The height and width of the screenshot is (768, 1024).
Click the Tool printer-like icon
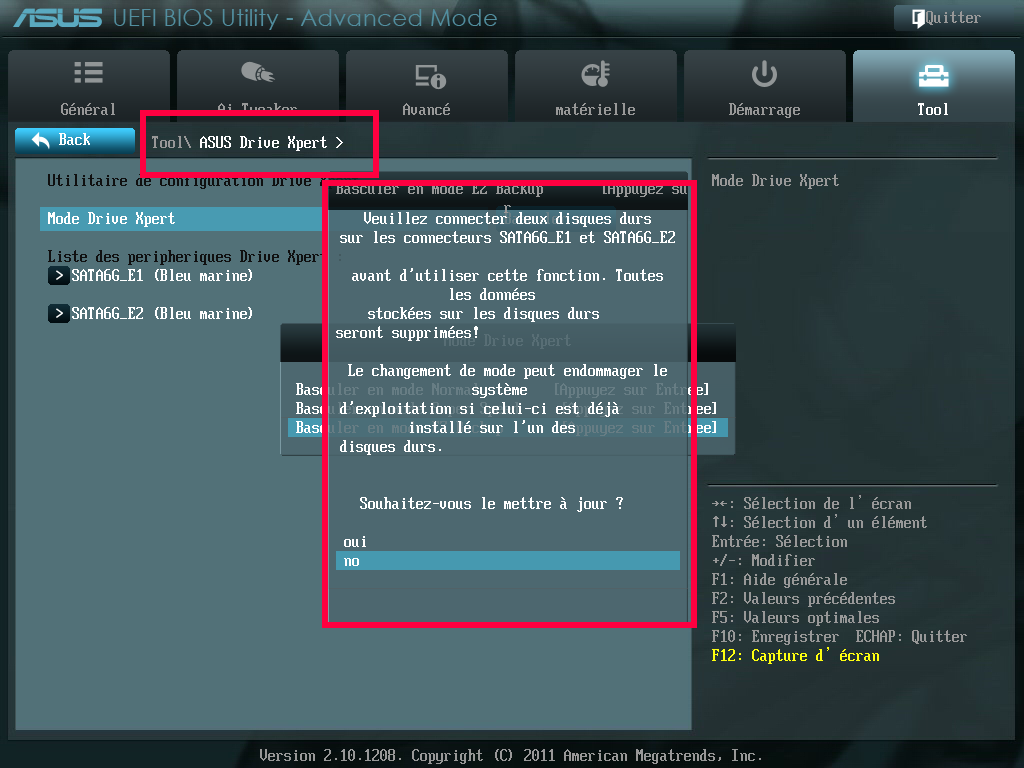933,75
